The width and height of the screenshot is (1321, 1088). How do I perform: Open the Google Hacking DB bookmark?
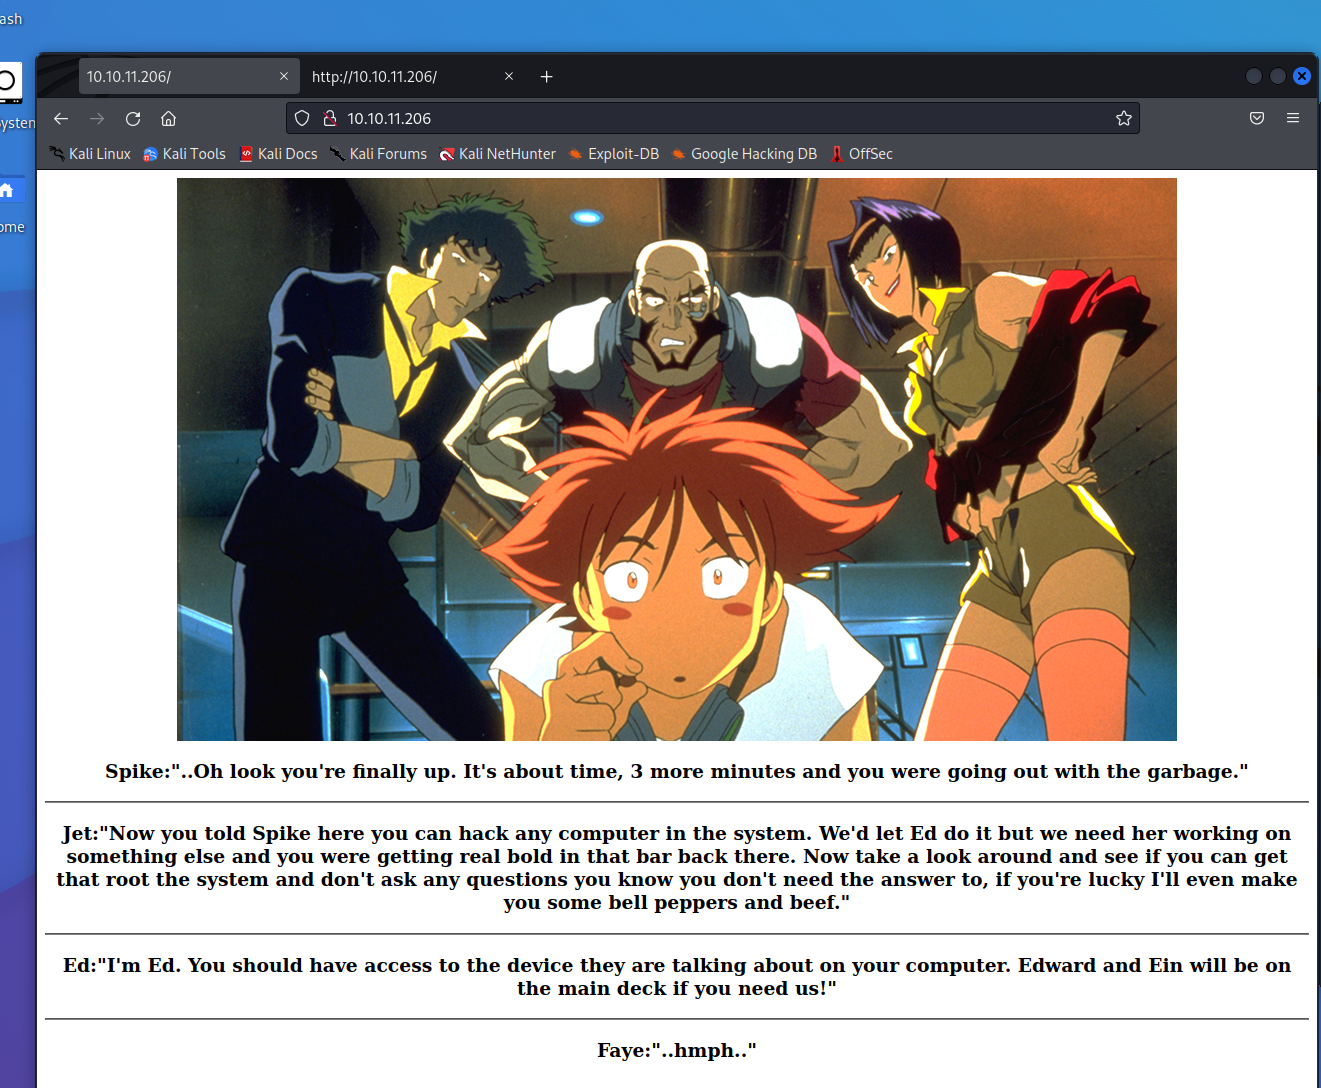tap(744, 154)
